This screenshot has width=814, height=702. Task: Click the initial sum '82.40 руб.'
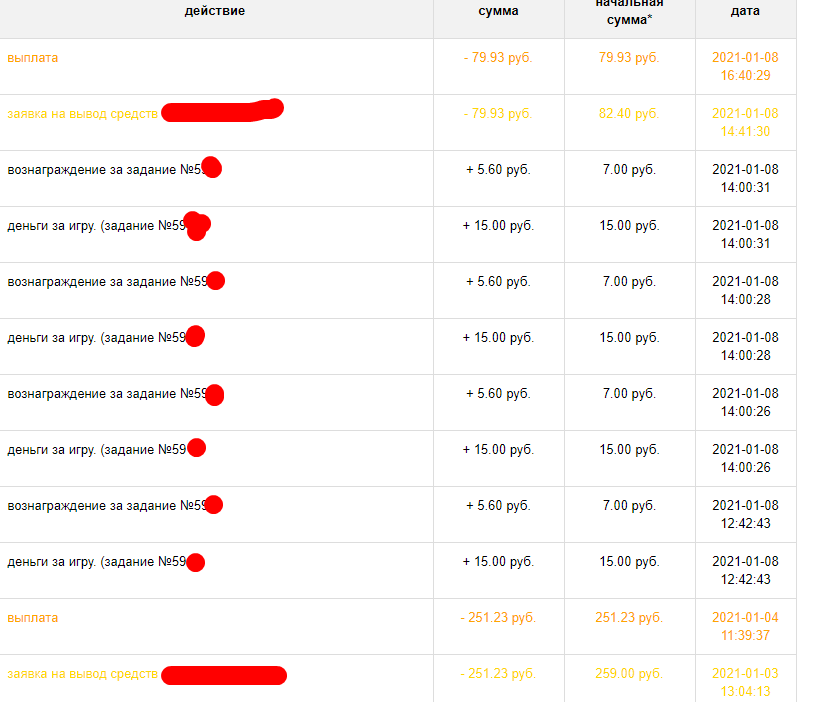coord(629,114)
